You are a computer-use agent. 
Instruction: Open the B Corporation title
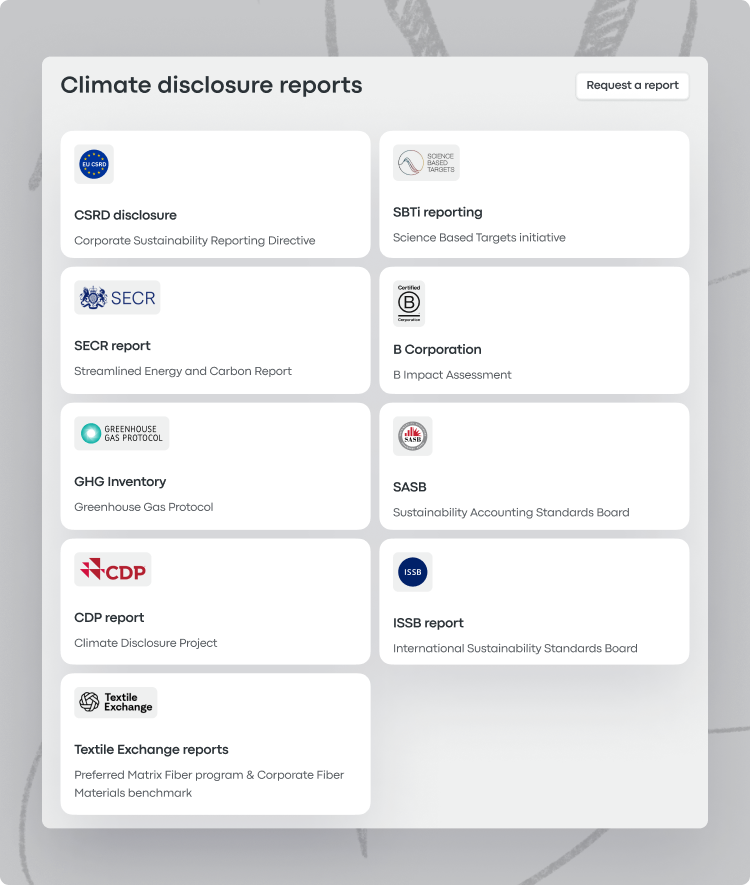coord(437,349)
